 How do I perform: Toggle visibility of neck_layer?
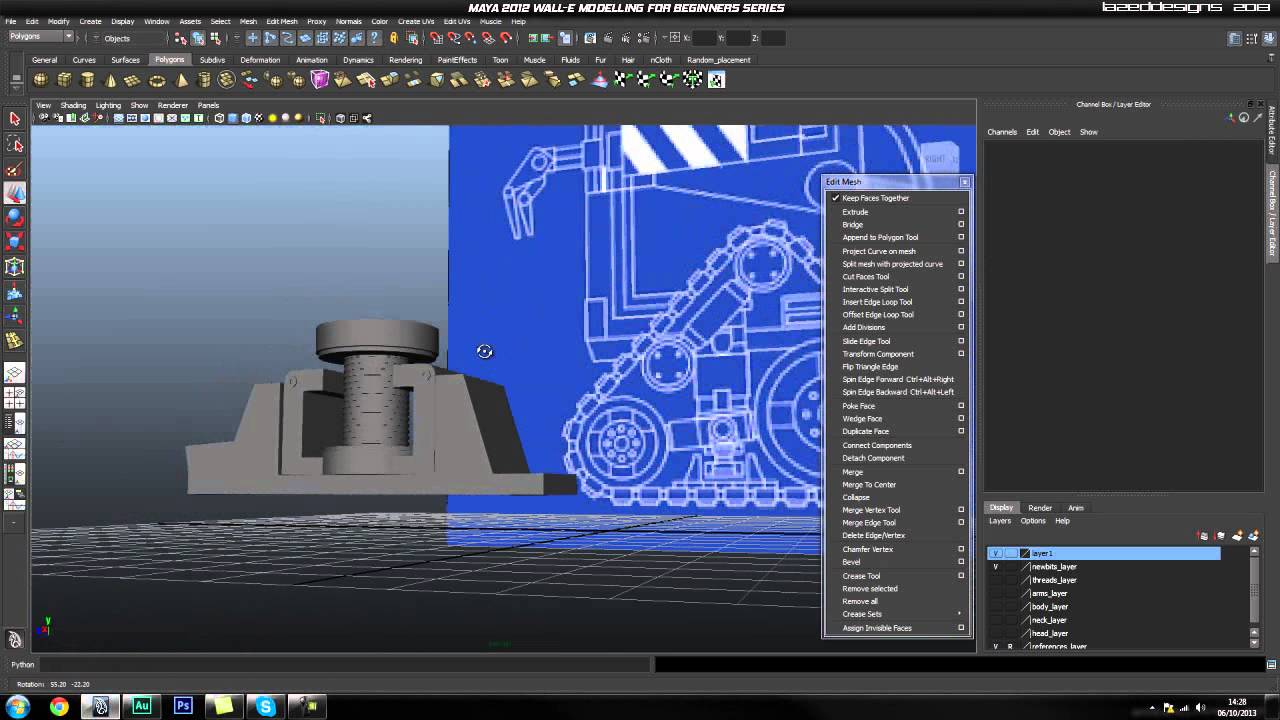[995, 620]
